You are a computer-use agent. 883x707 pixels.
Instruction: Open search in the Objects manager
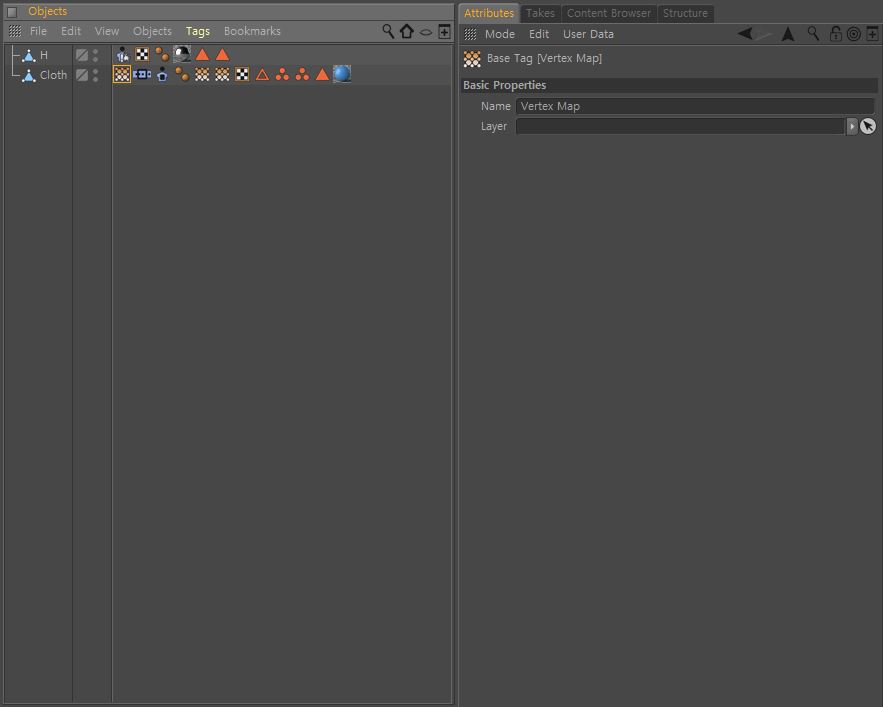pos(388,31)
